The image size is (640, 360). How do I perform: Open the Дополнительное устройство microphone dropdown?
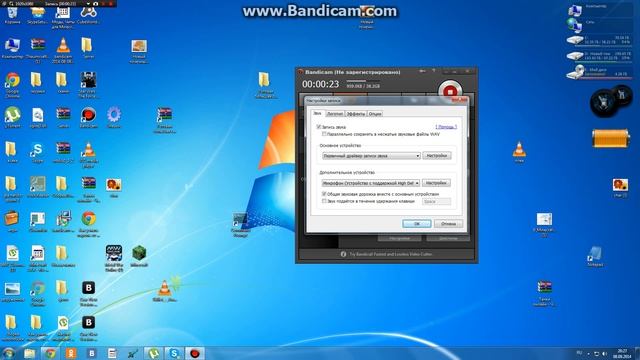point(371,183)
